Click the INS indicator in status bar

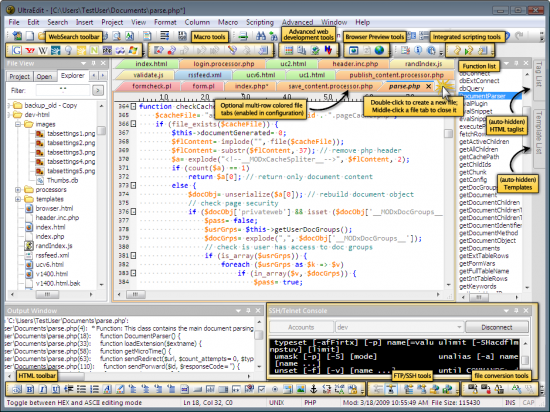pos(510,403)
